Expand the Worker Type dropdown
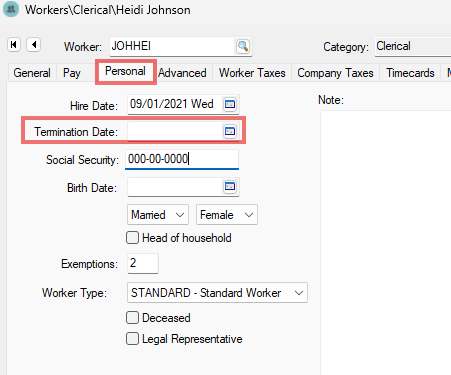Screen dimensions: 451x375 coord(217,293)
